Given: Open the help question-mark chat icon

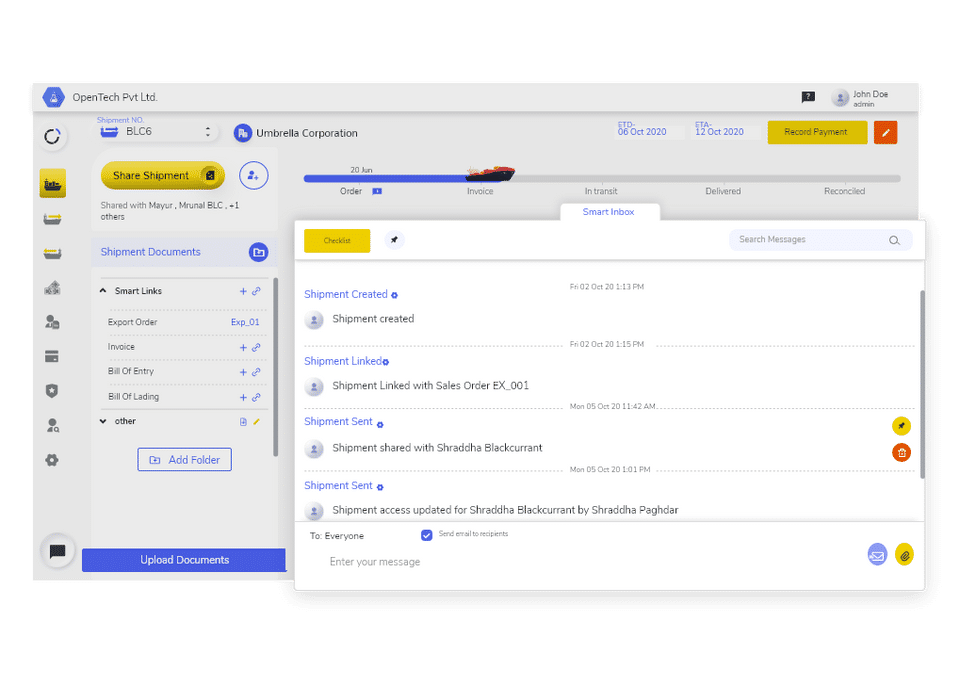Looking at the screenshot, I should point(808,97).
